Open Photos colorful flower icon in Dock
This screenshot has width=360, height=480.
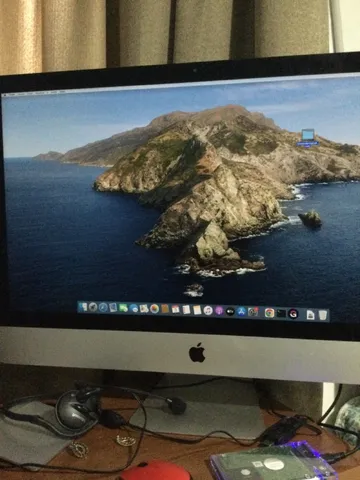pyautogui.click(x=154, y=309)
